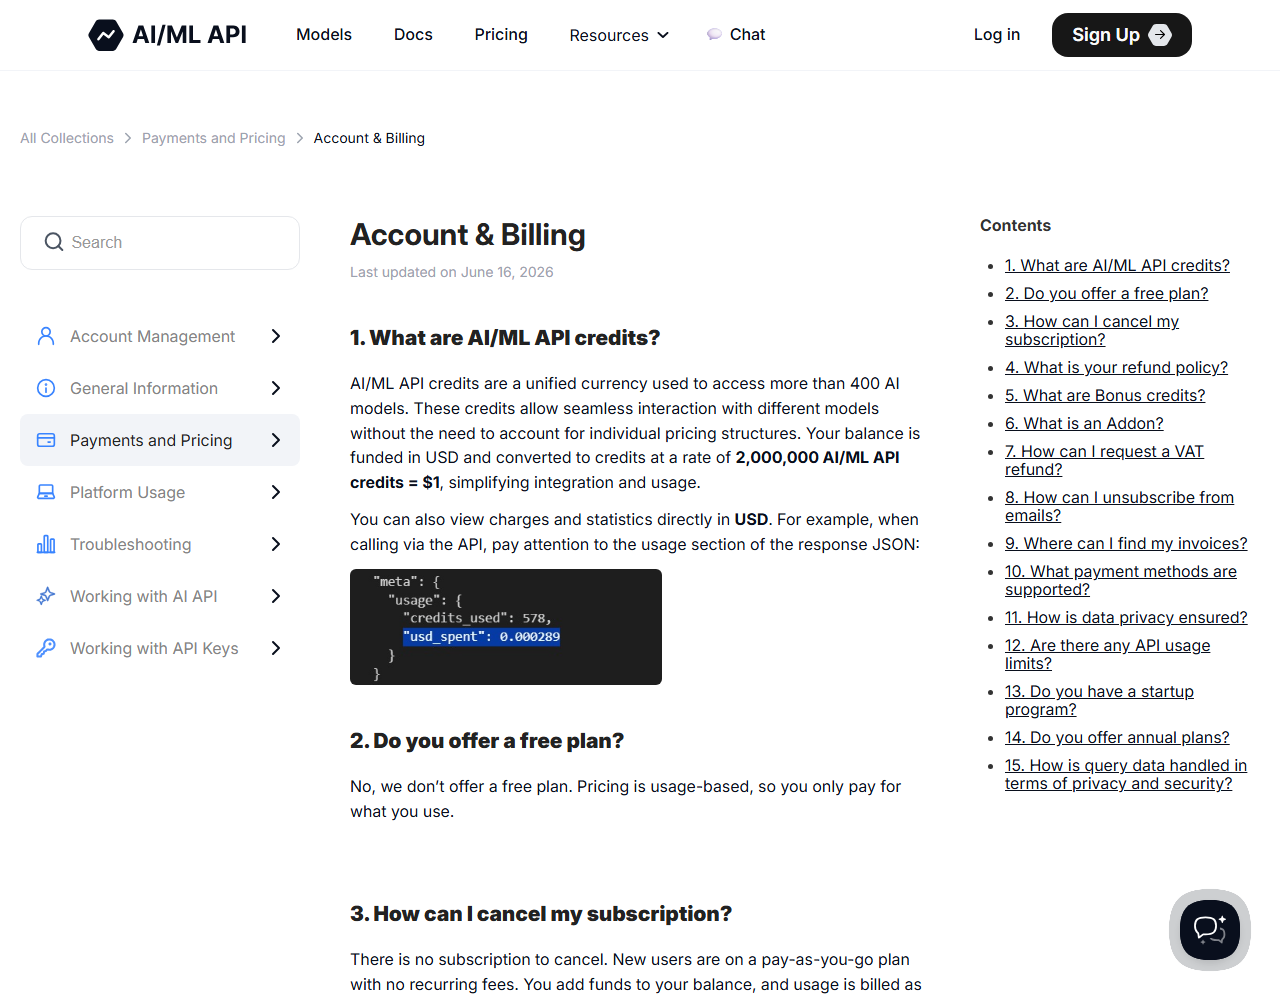1280x1000 pixels.
Task: Go to All Collections breadcrumb
Action: pos(67,138)
